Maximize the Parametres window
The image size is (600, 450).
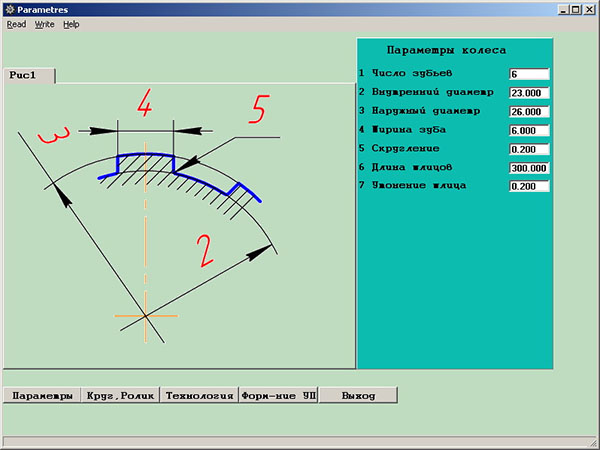[576, 9]
